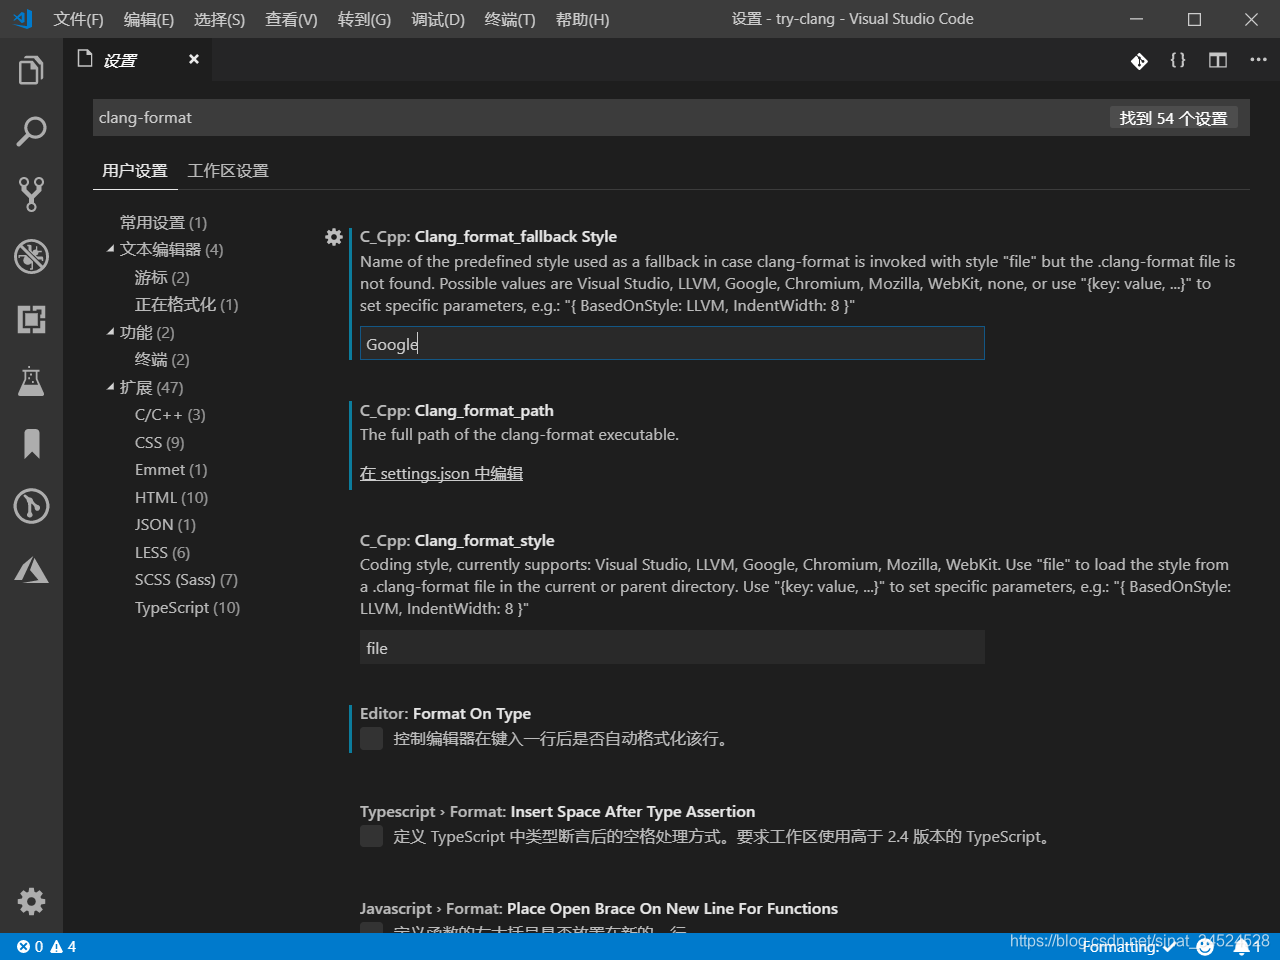Click 在 settings.json 中编辑 link
1280x960 pixels.
click(441, 473)
